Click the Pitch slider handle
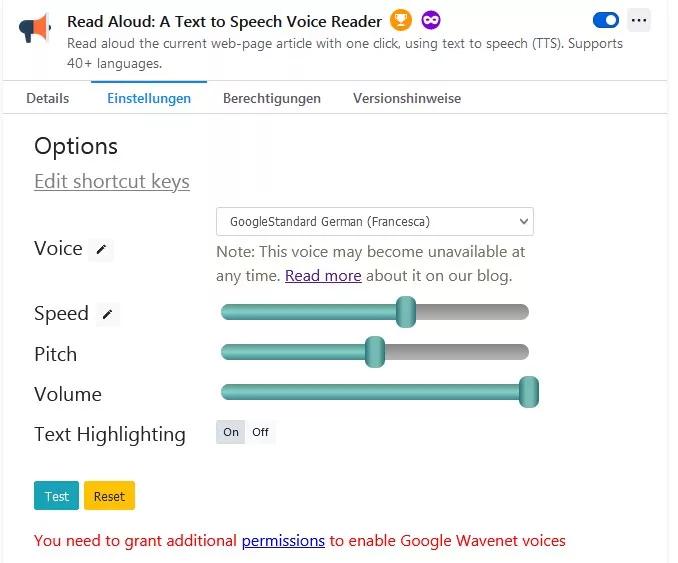Image resolution: width=678 pixels, height=563 pixels. pos(375,352)
